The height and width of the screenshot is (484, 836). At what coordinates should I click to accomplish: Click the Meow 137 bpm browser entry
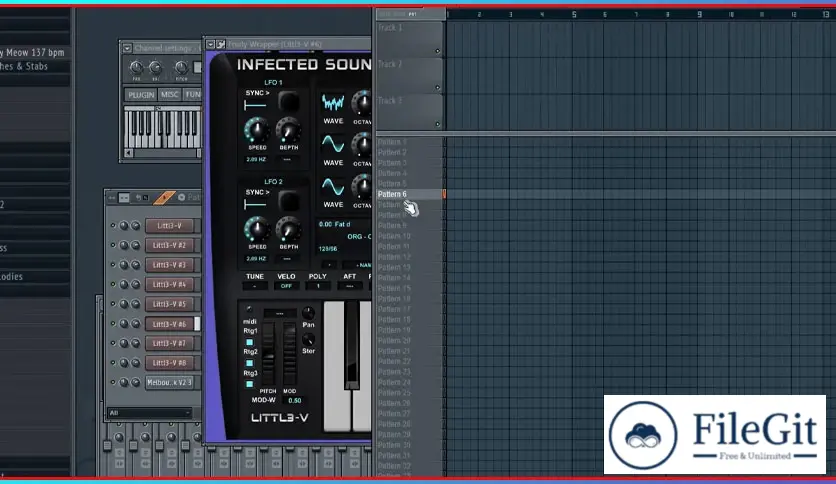[34, 52]
